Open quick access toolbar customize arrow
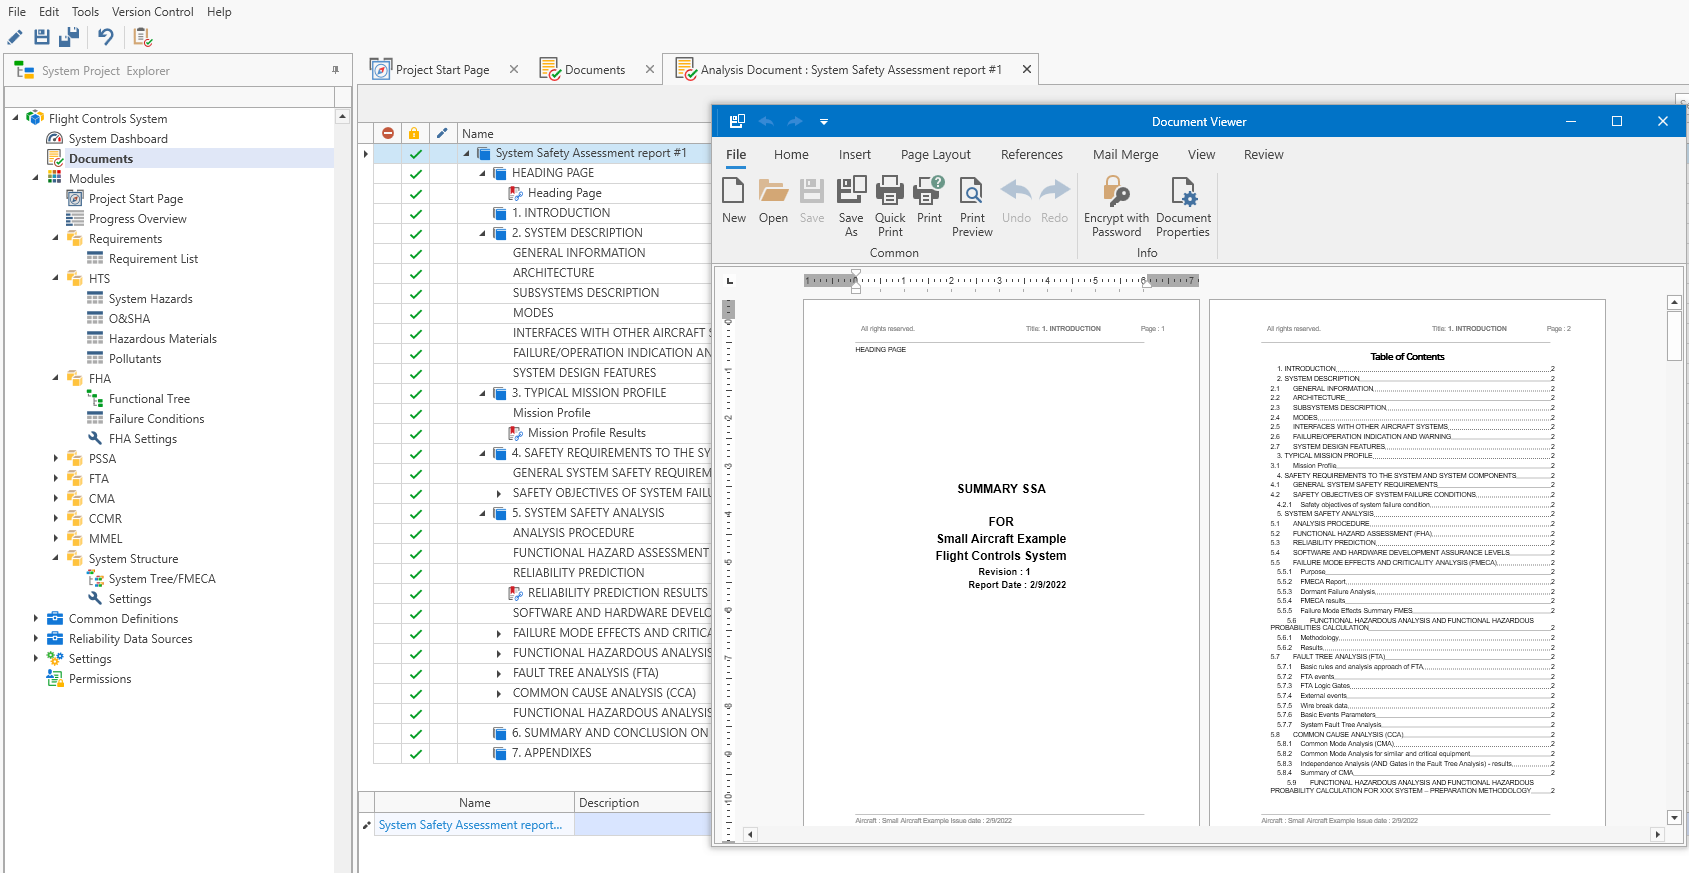 [x=824, y=122]
